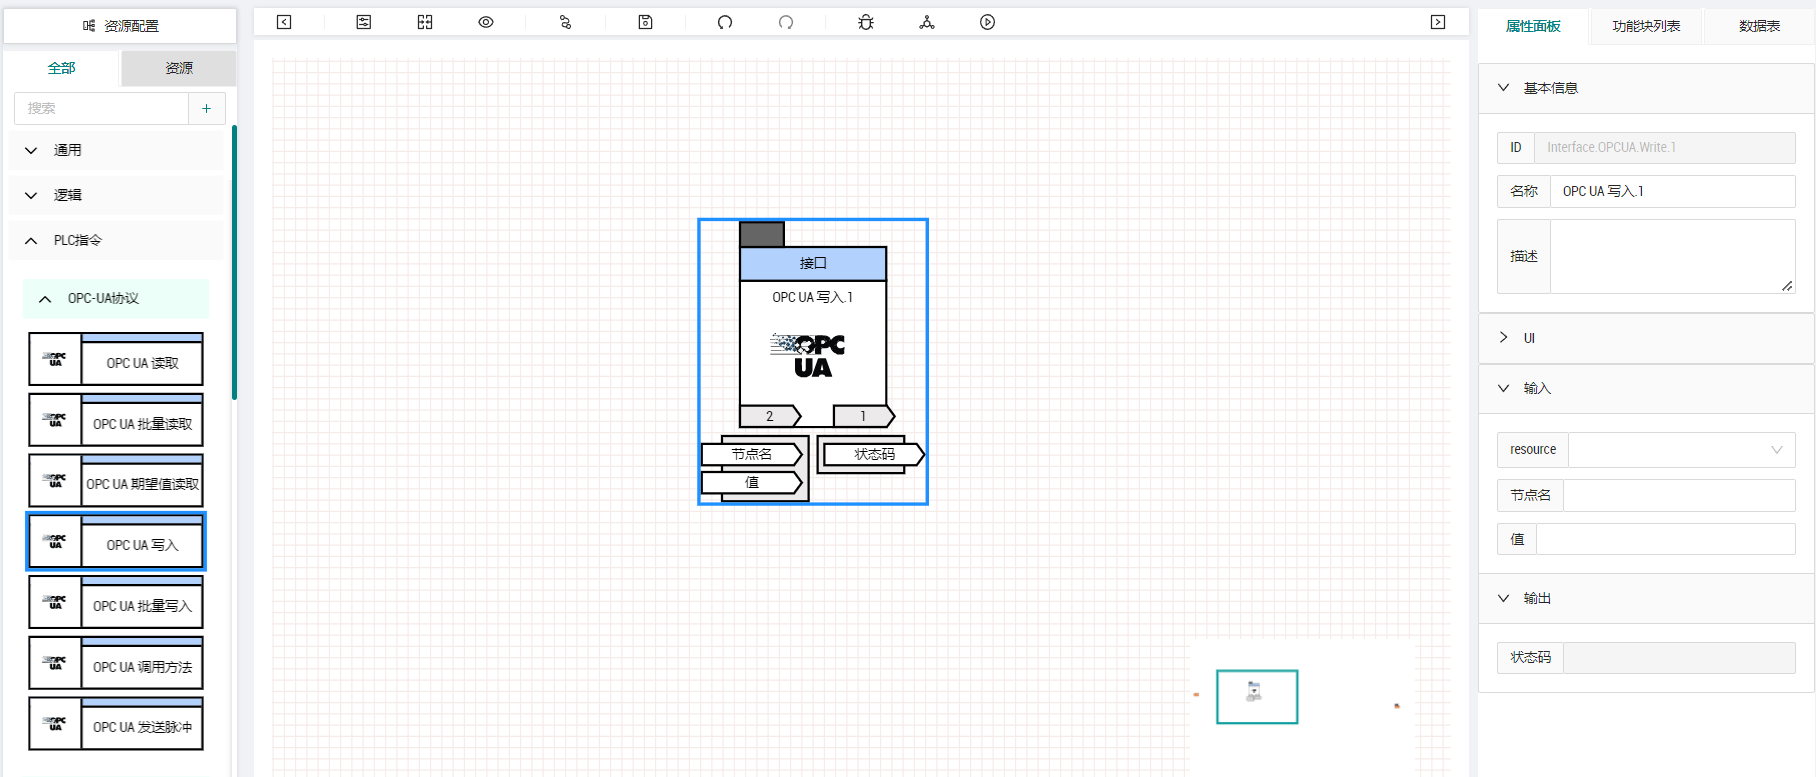Click the 状态码 output field in properties

(1679, 657)
